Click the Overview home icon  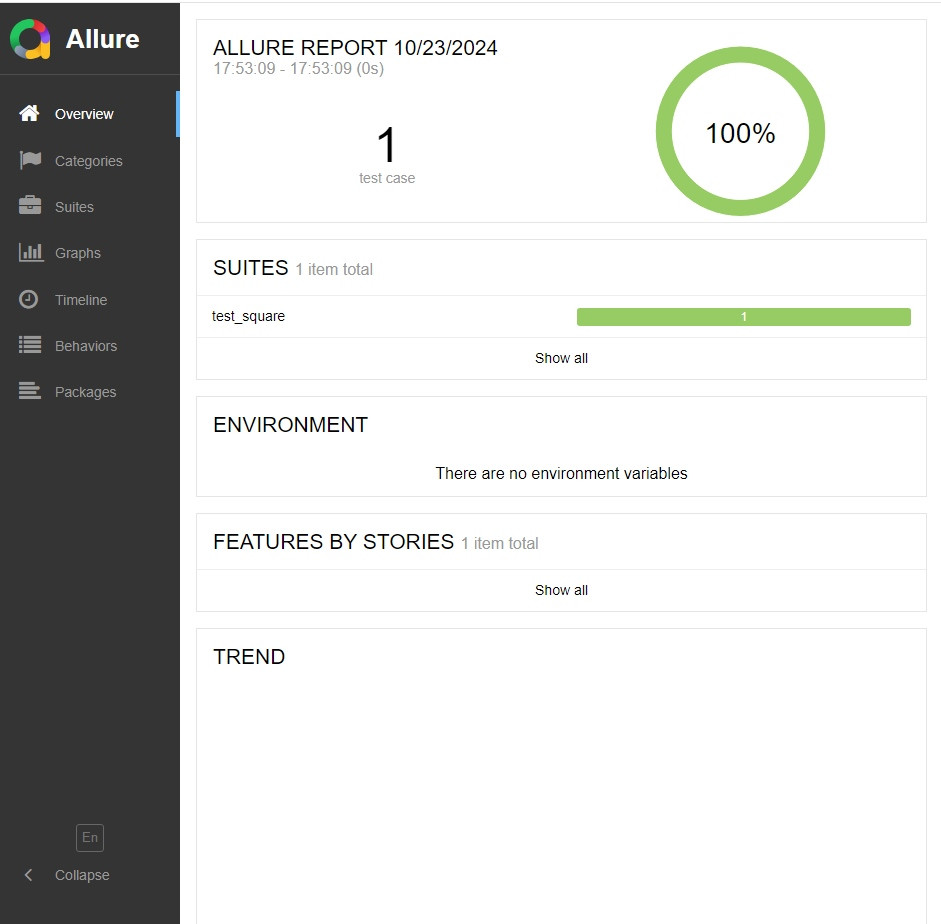(29, 113)
